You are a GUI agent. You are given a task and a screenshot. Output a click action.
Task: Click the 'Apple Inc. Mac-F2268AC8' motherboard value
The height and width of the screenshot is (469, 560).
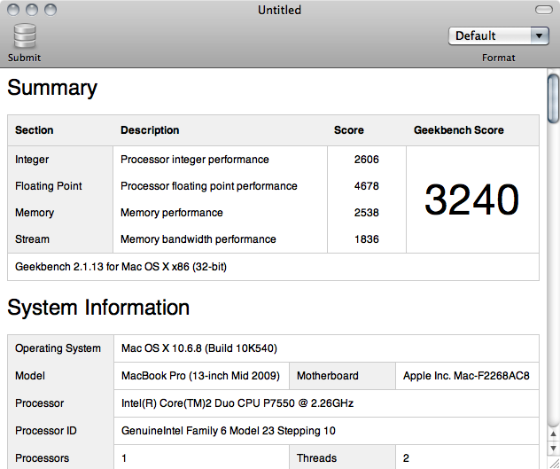click(466, 376)
